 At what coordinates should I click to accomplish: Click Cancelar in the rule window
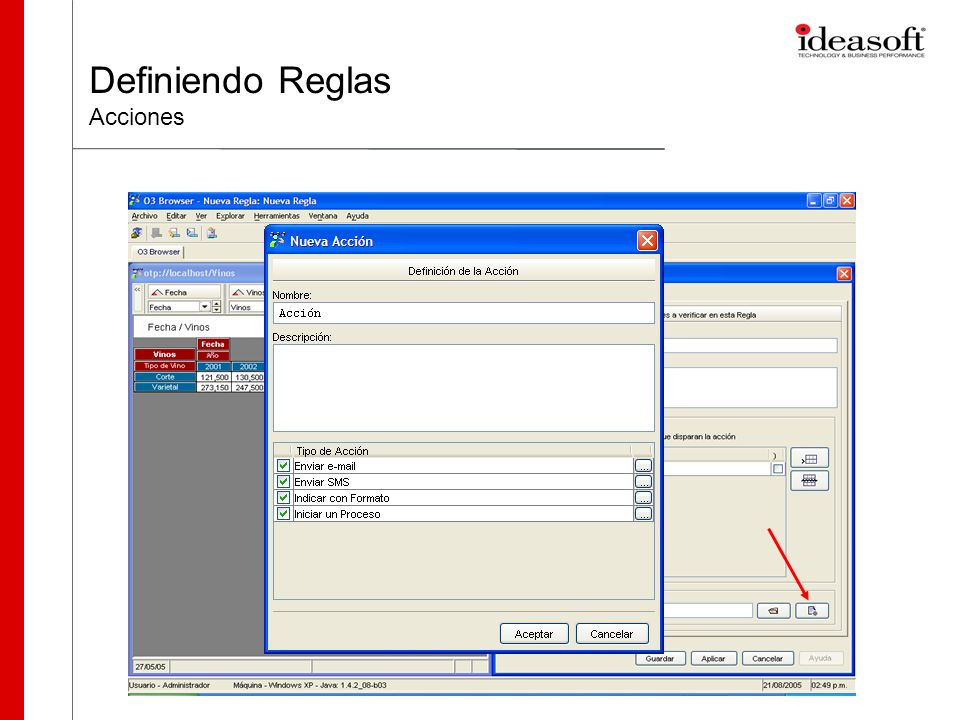tap(768, 659)
